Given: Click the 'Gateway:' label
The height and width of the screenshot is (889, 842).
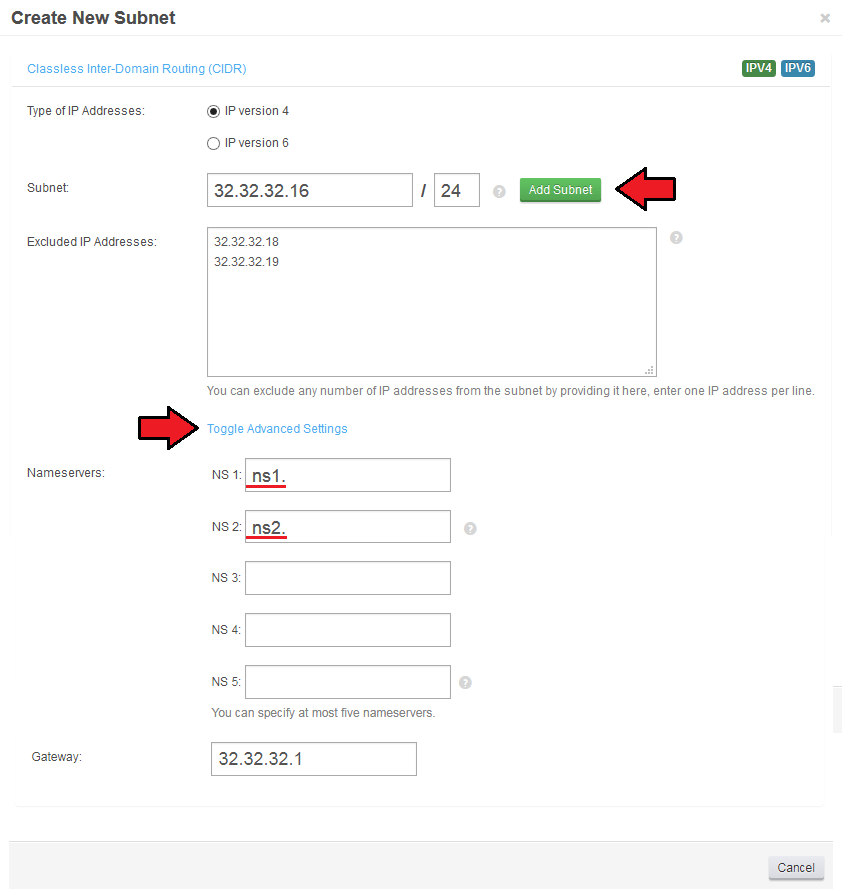Looking at the screenshot, I should pos(57,757).
